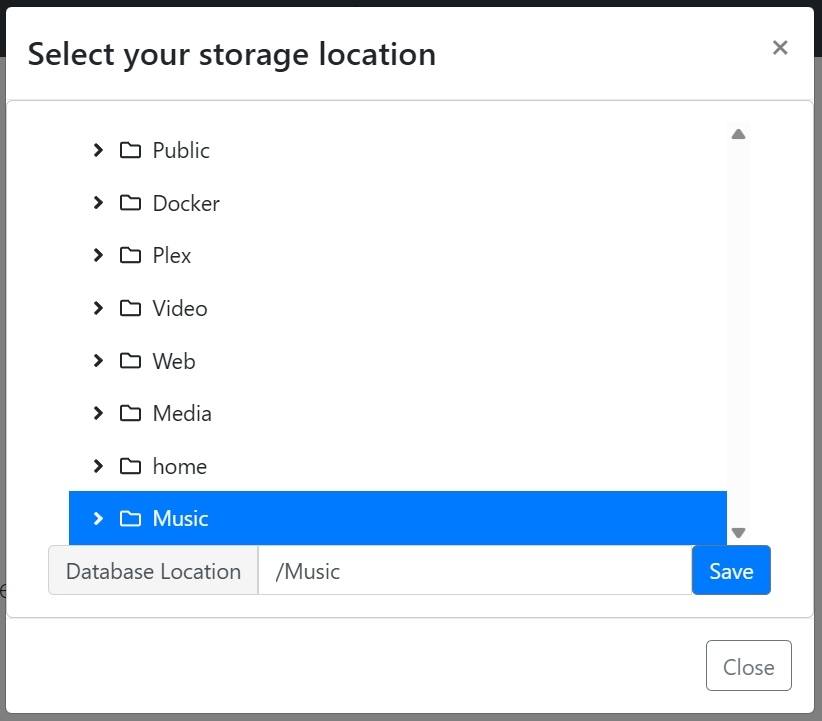Click the Music folder icon

130,518
